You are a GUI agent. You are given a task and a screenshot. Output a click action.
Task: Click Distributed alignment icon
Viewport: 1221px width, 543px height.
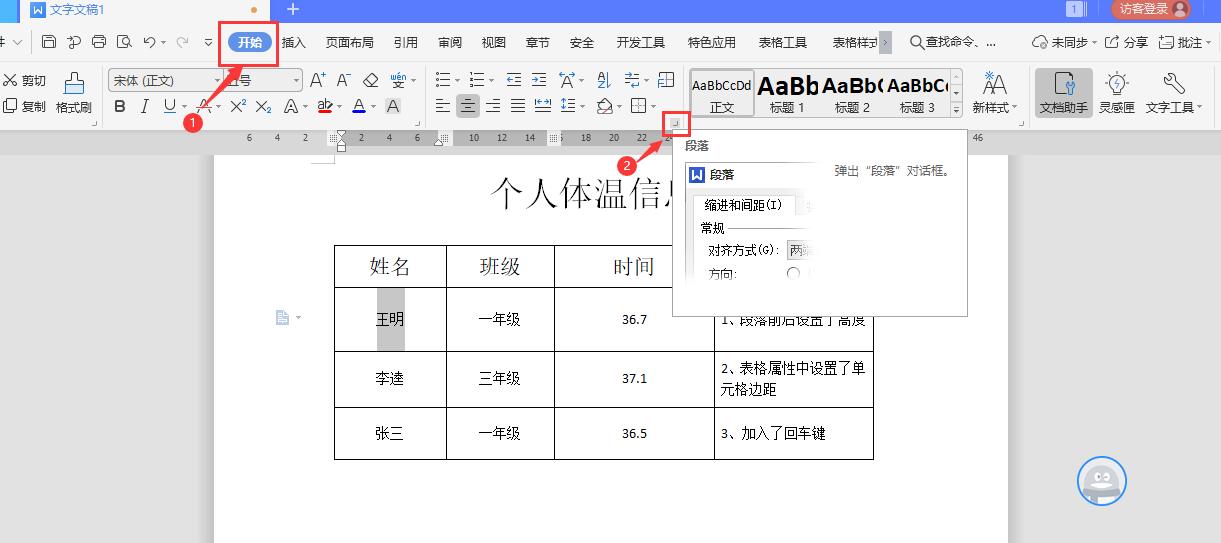point(543,106)
